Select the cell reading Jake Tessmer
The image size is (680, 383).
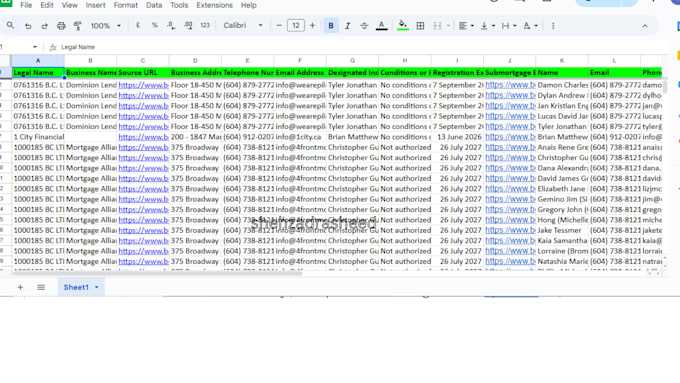pos(562,230)
